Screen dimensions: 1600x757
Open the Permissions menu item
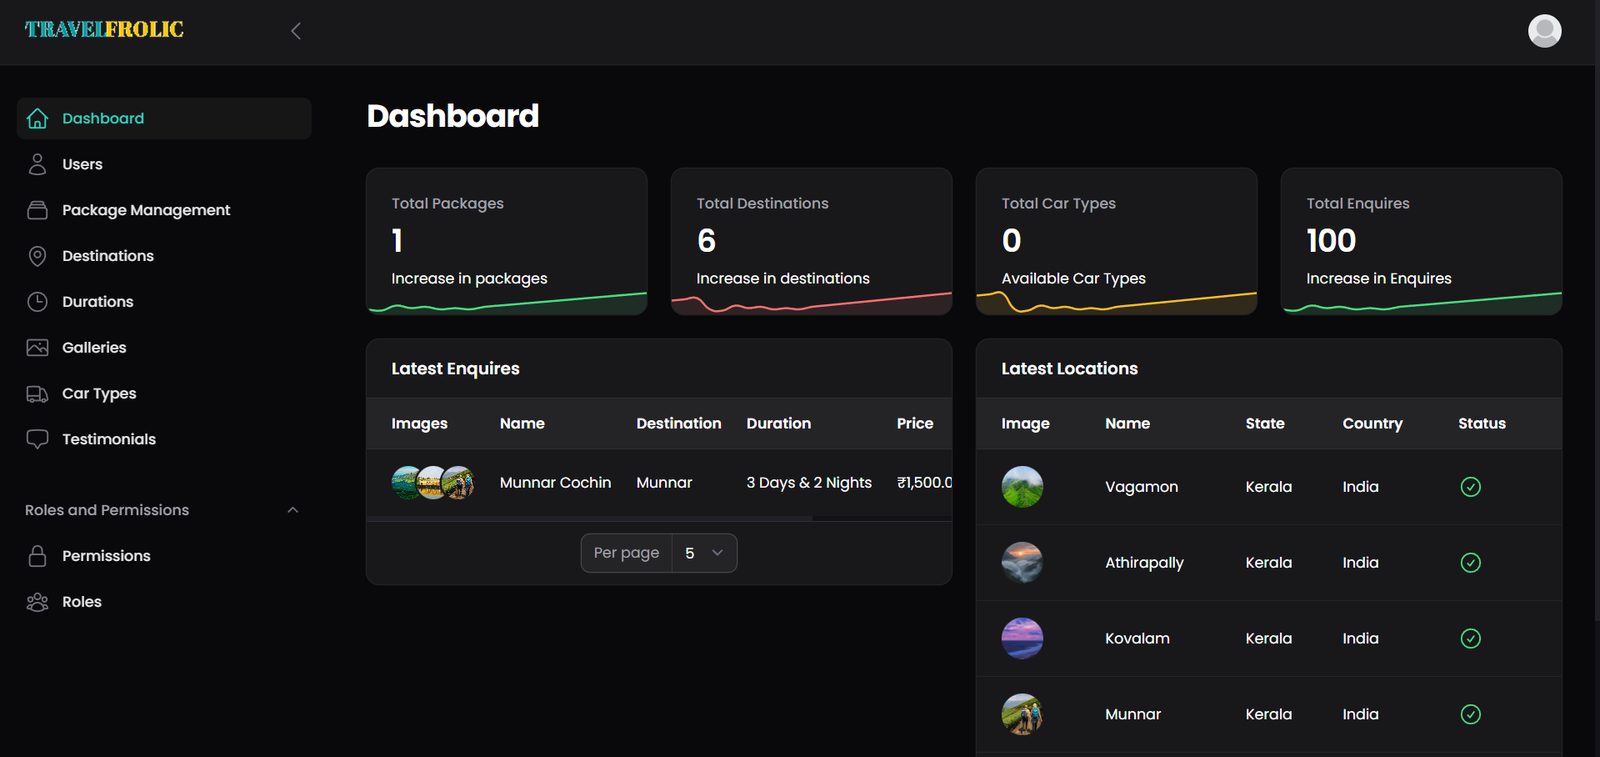106,556
